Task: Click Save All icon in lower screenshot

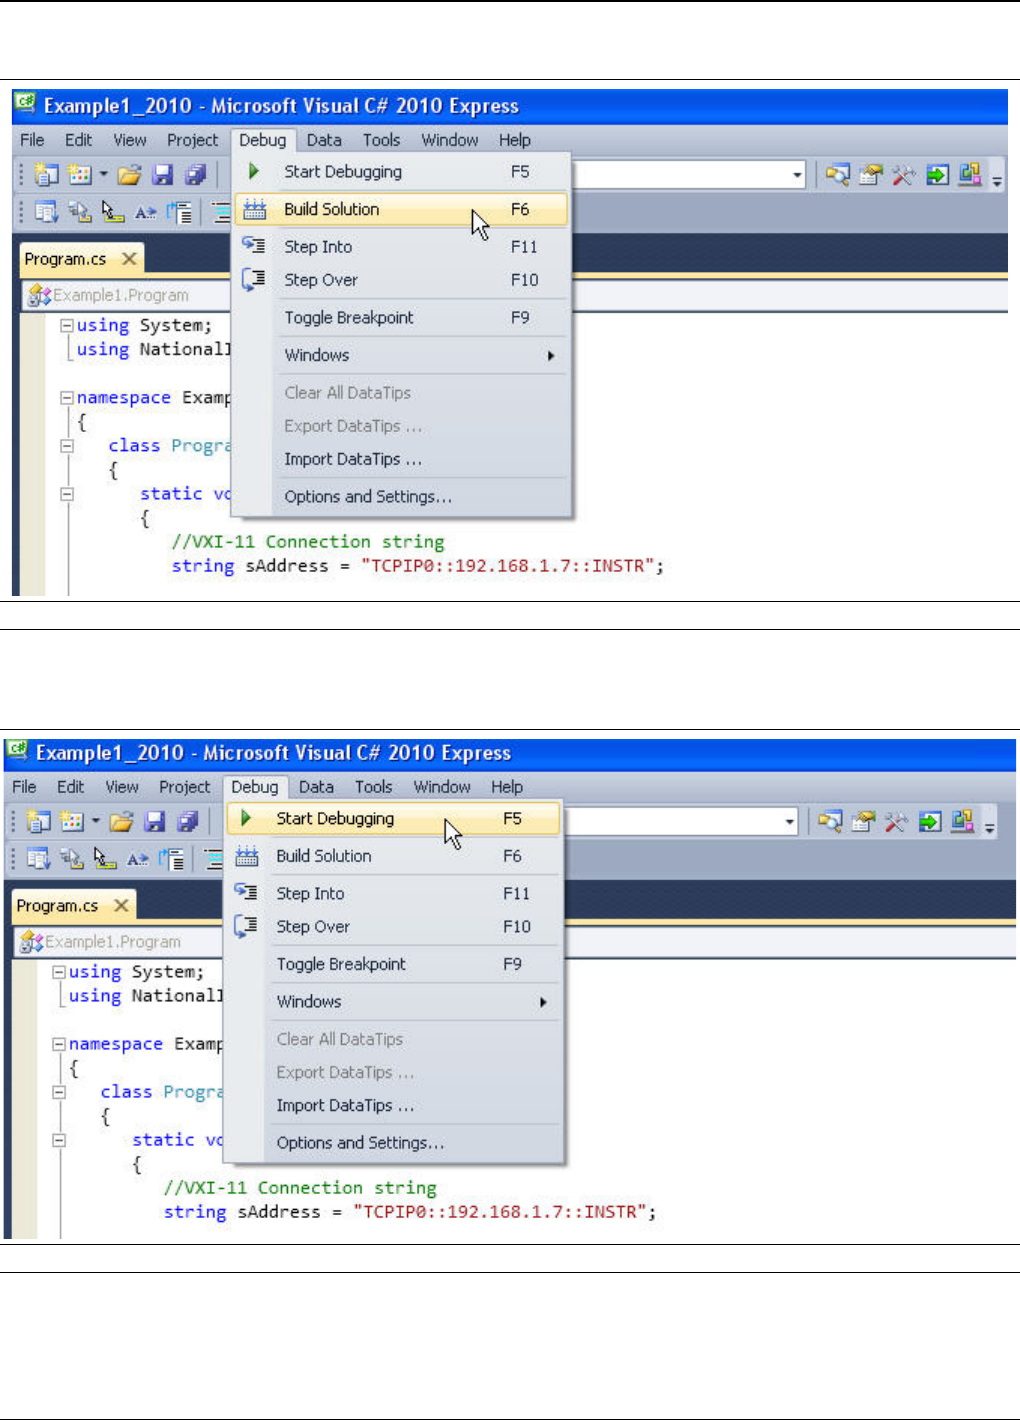Action: (x=187, y=822)
